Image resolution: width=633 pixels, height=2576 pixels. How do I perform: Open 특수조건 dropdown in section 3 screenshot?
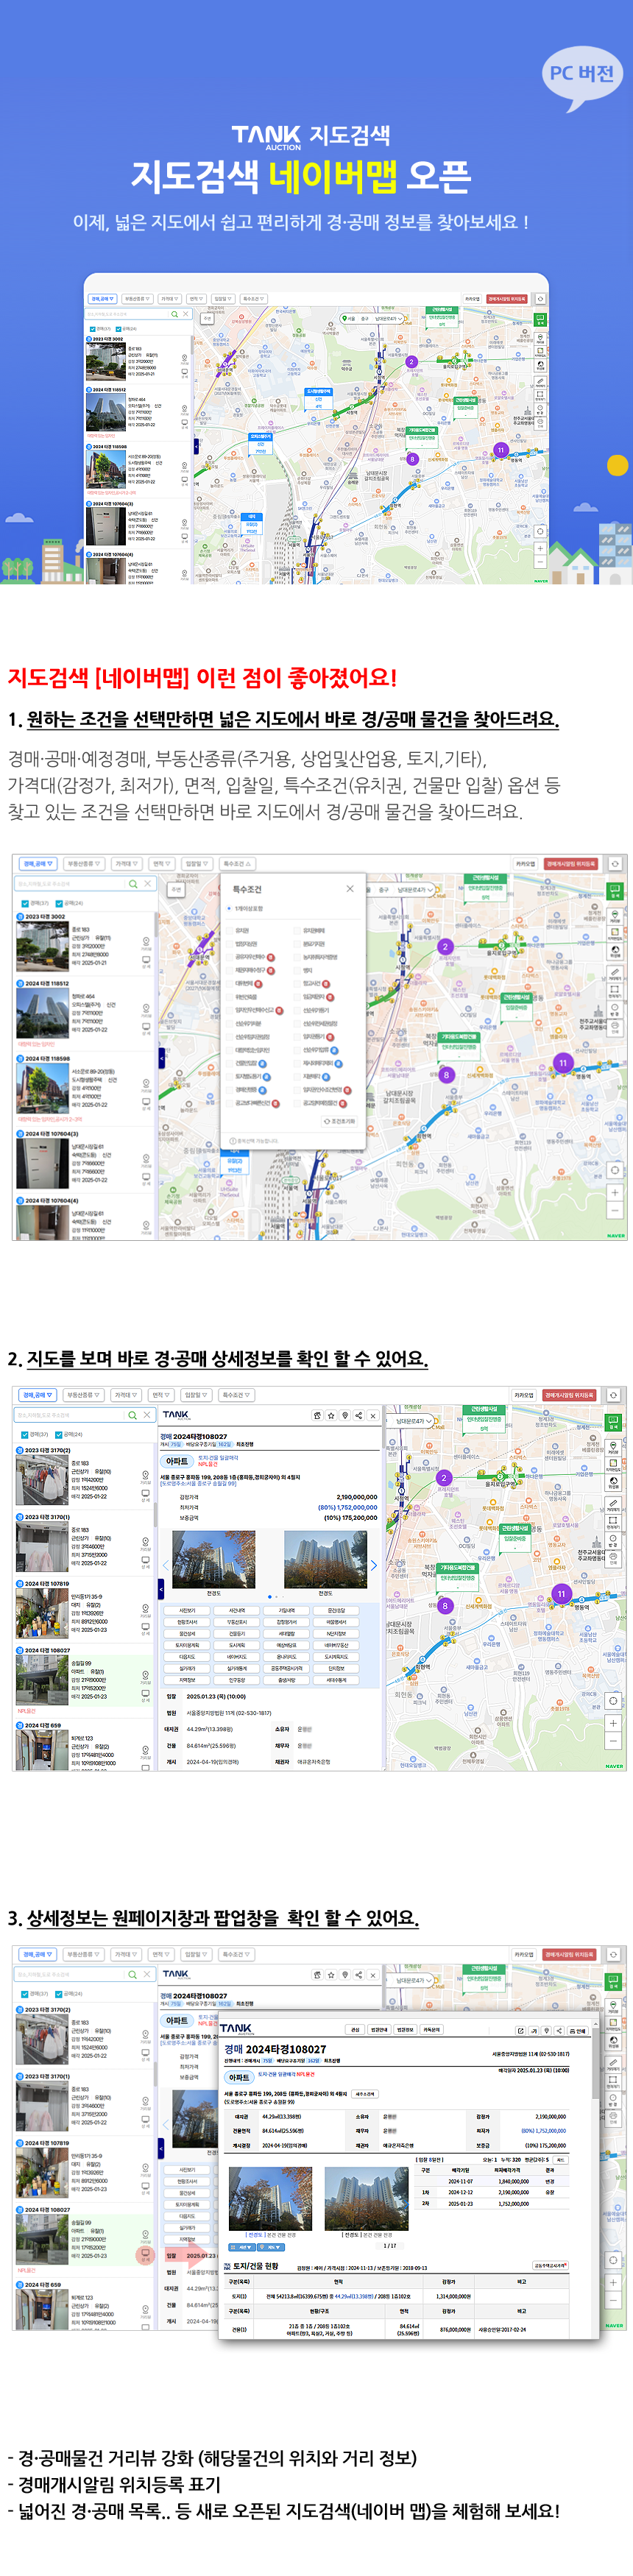point(237,1953)
